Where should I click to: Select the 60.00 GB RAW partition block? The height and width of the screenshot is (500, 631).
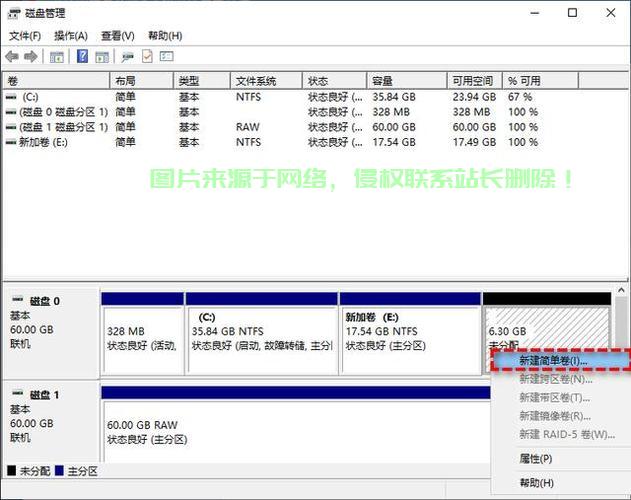(296, 425)
